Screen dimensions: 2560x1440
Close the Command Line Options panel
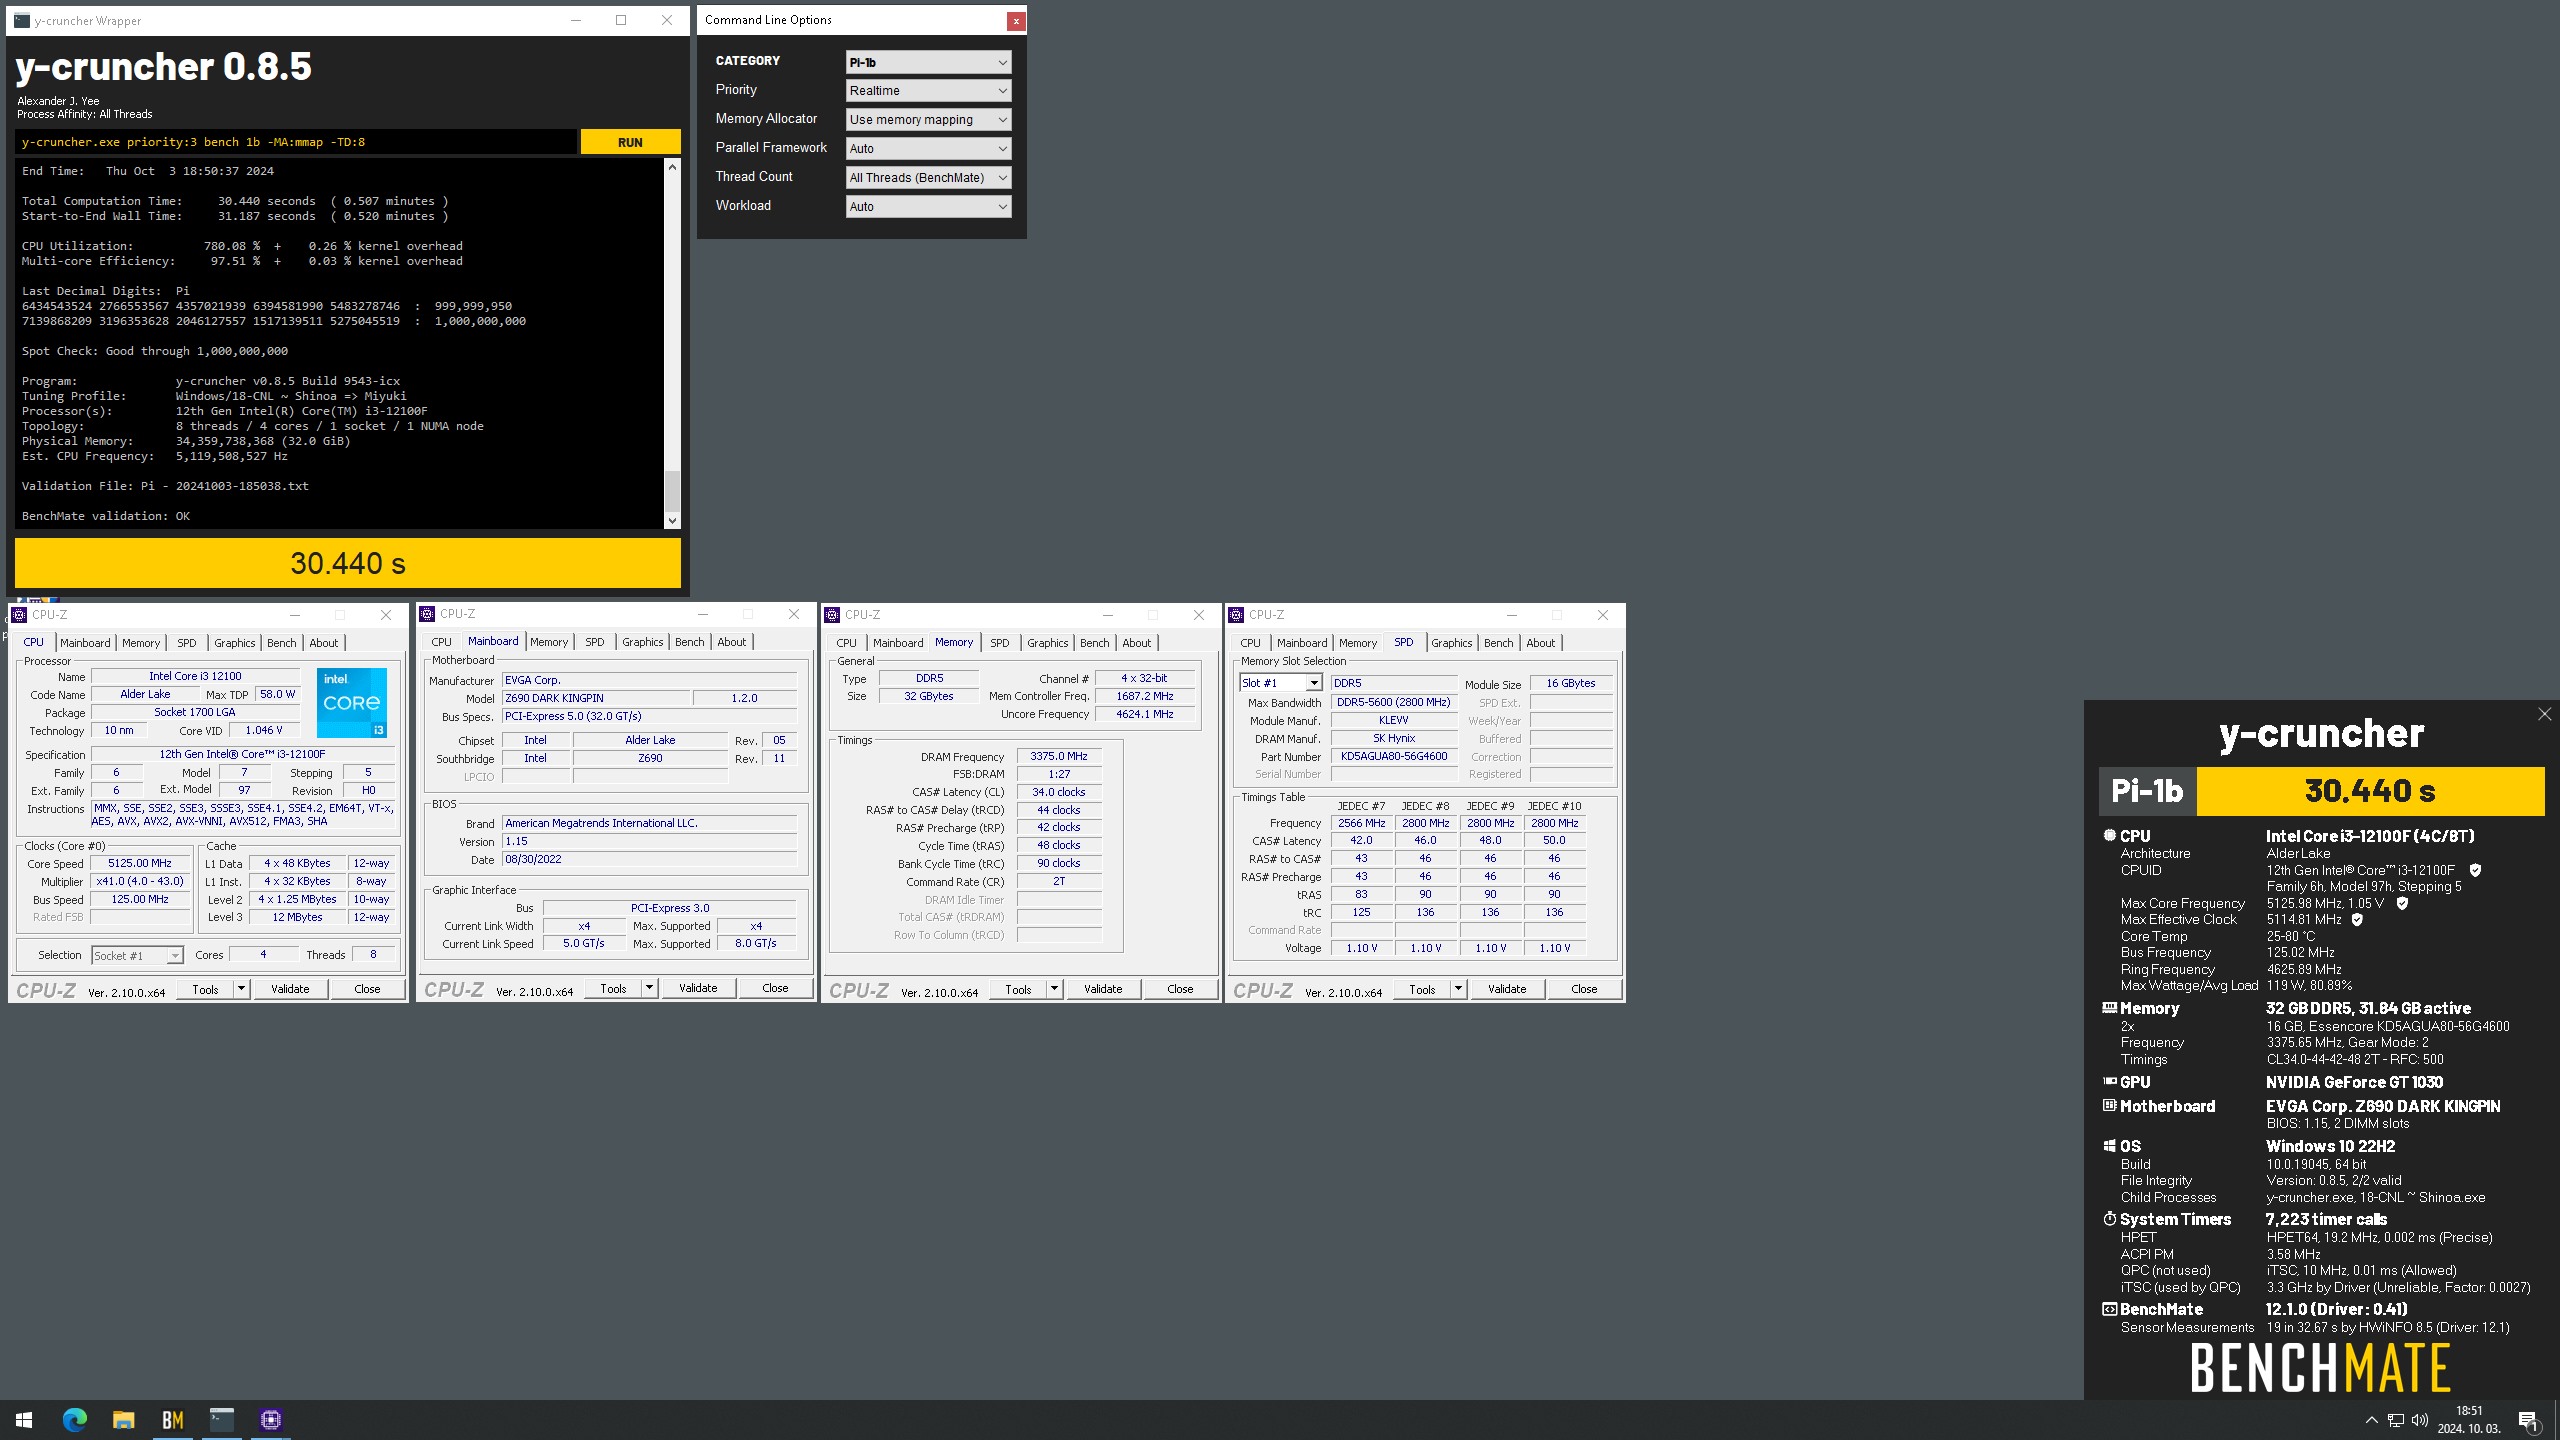click(1015, 20)
